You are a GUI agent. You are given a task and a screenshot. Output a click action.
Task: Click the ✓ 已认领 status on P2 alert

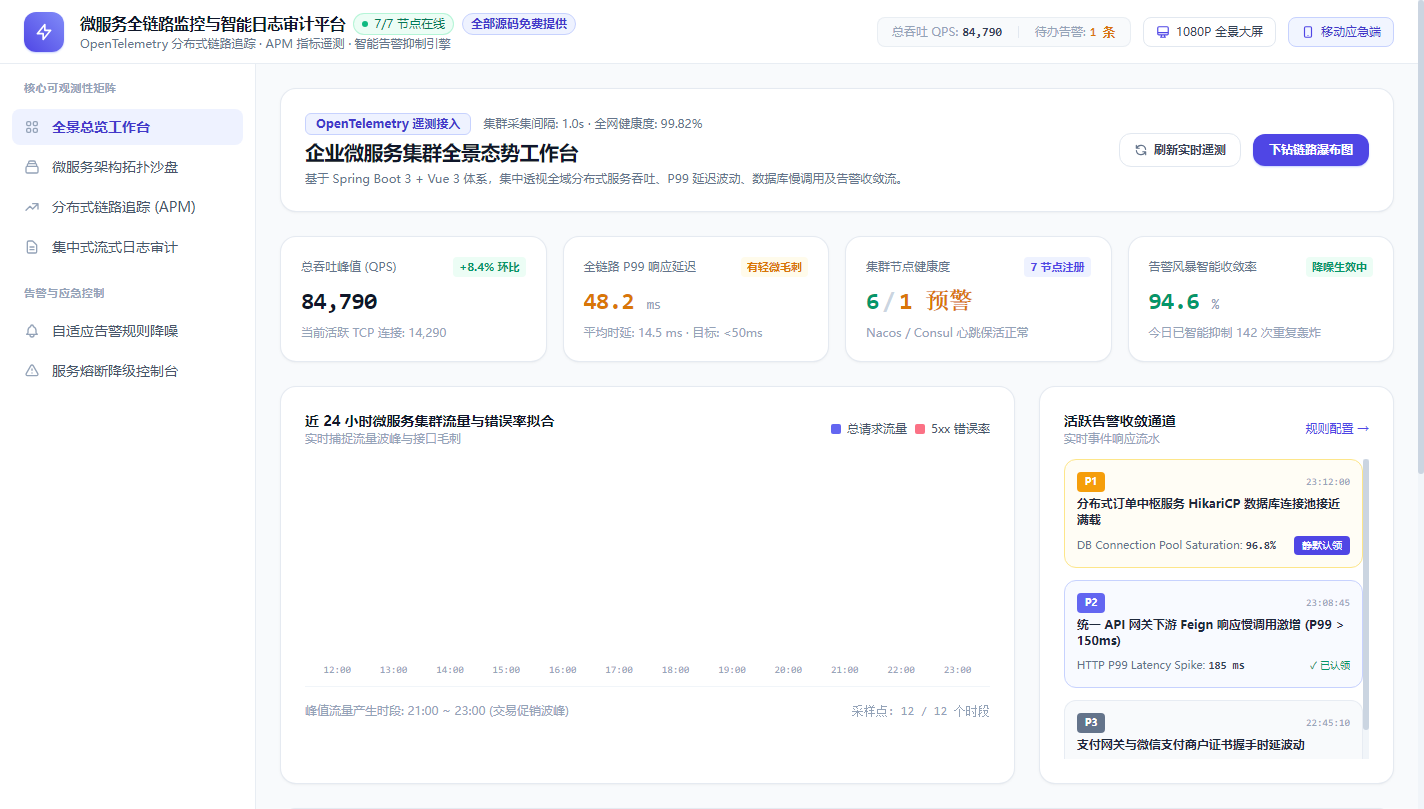(x=1329, y=665)
